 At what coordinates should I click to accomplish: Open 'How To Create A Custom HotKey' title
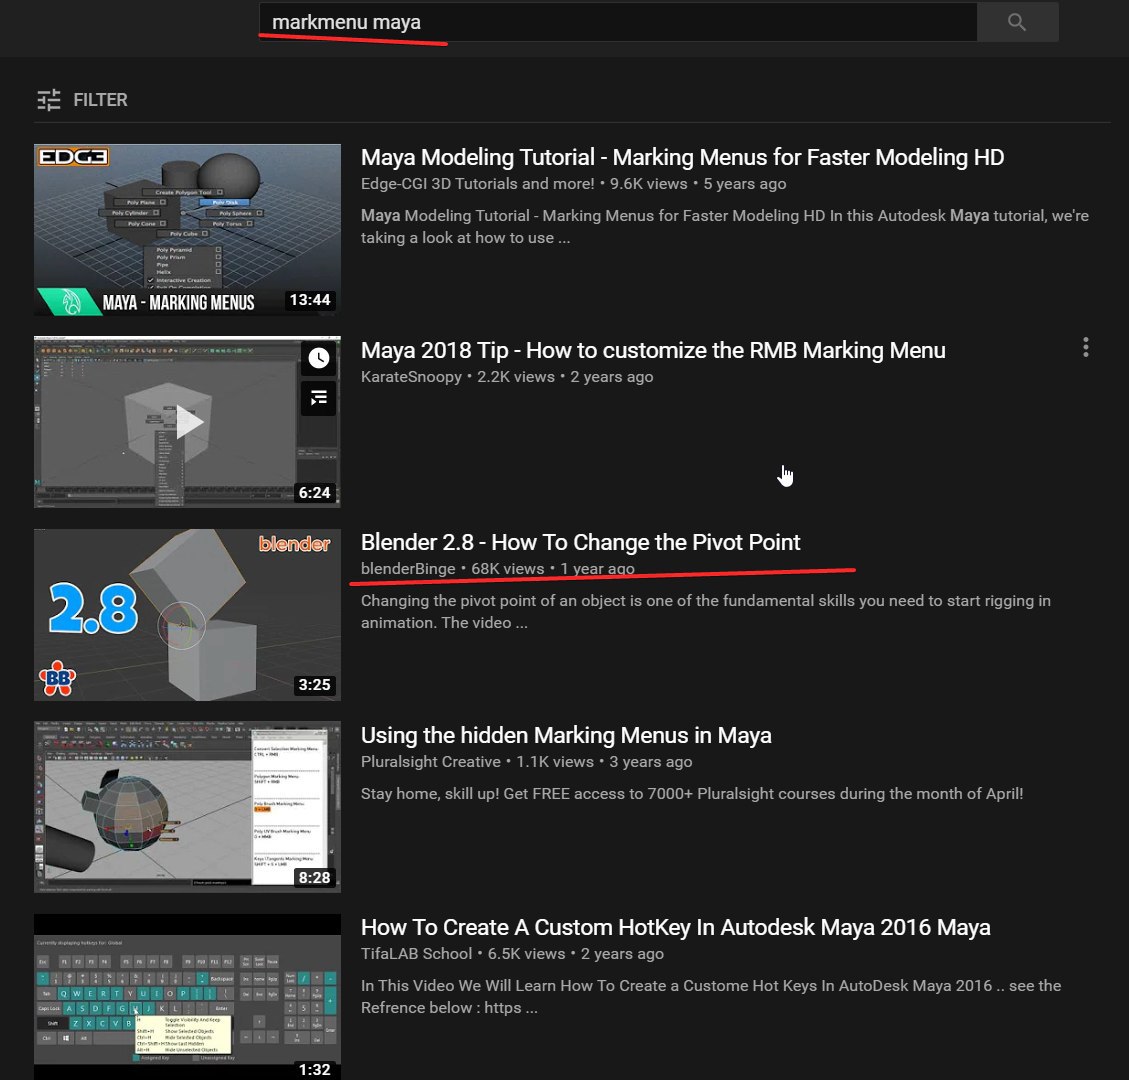[675, 927]
